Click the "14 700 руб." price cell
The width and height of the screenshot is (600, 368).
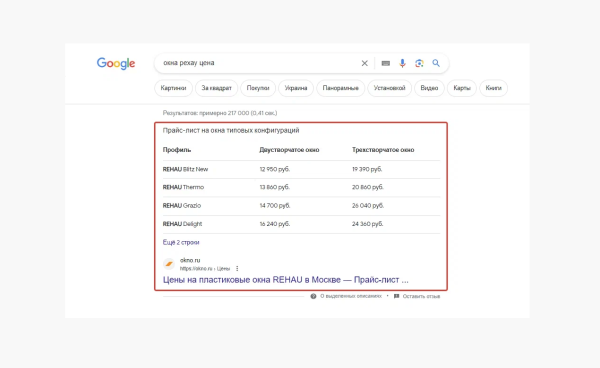pos(275,205)
